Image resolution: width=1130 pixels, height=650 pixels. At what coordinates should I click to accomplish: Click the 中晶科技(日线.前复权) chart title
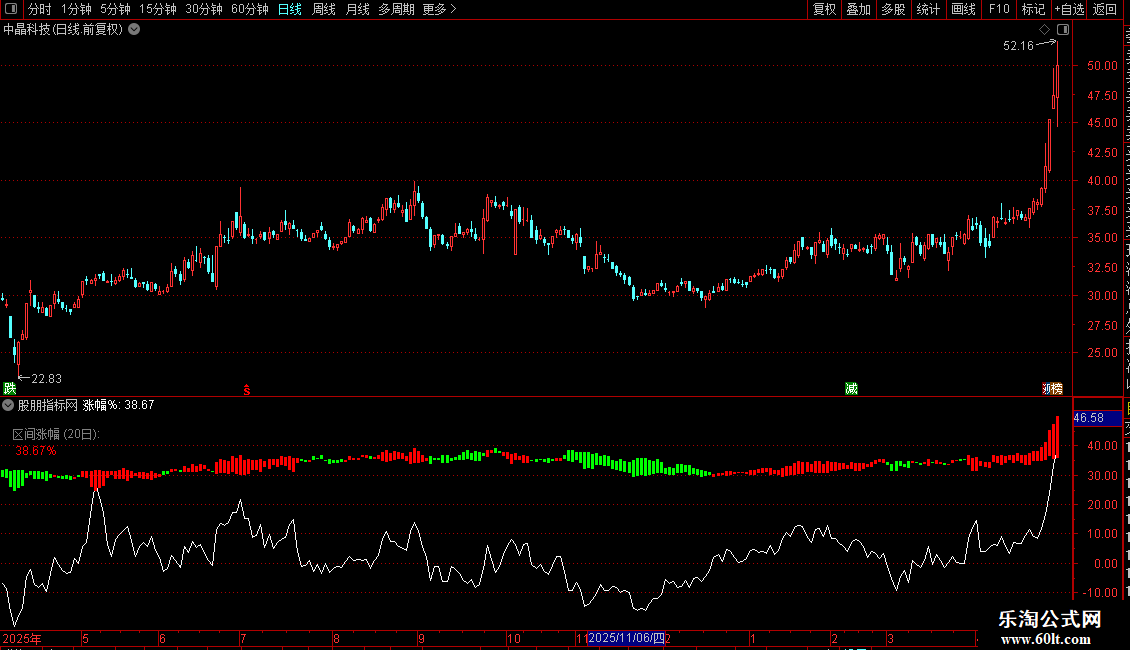[63, 30]
